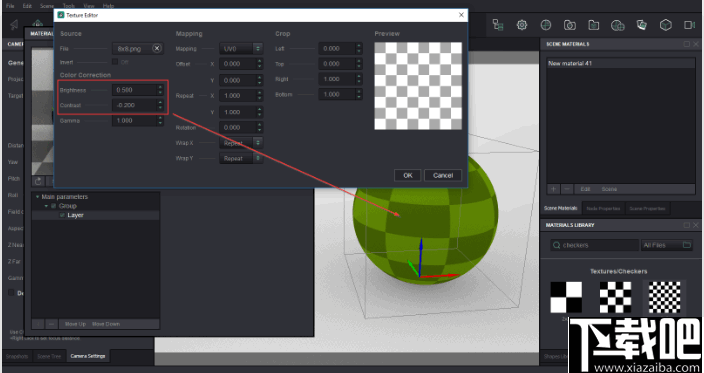Click the stacked images toolbar icon
This screenshot has width=704, height=373.
642,25
